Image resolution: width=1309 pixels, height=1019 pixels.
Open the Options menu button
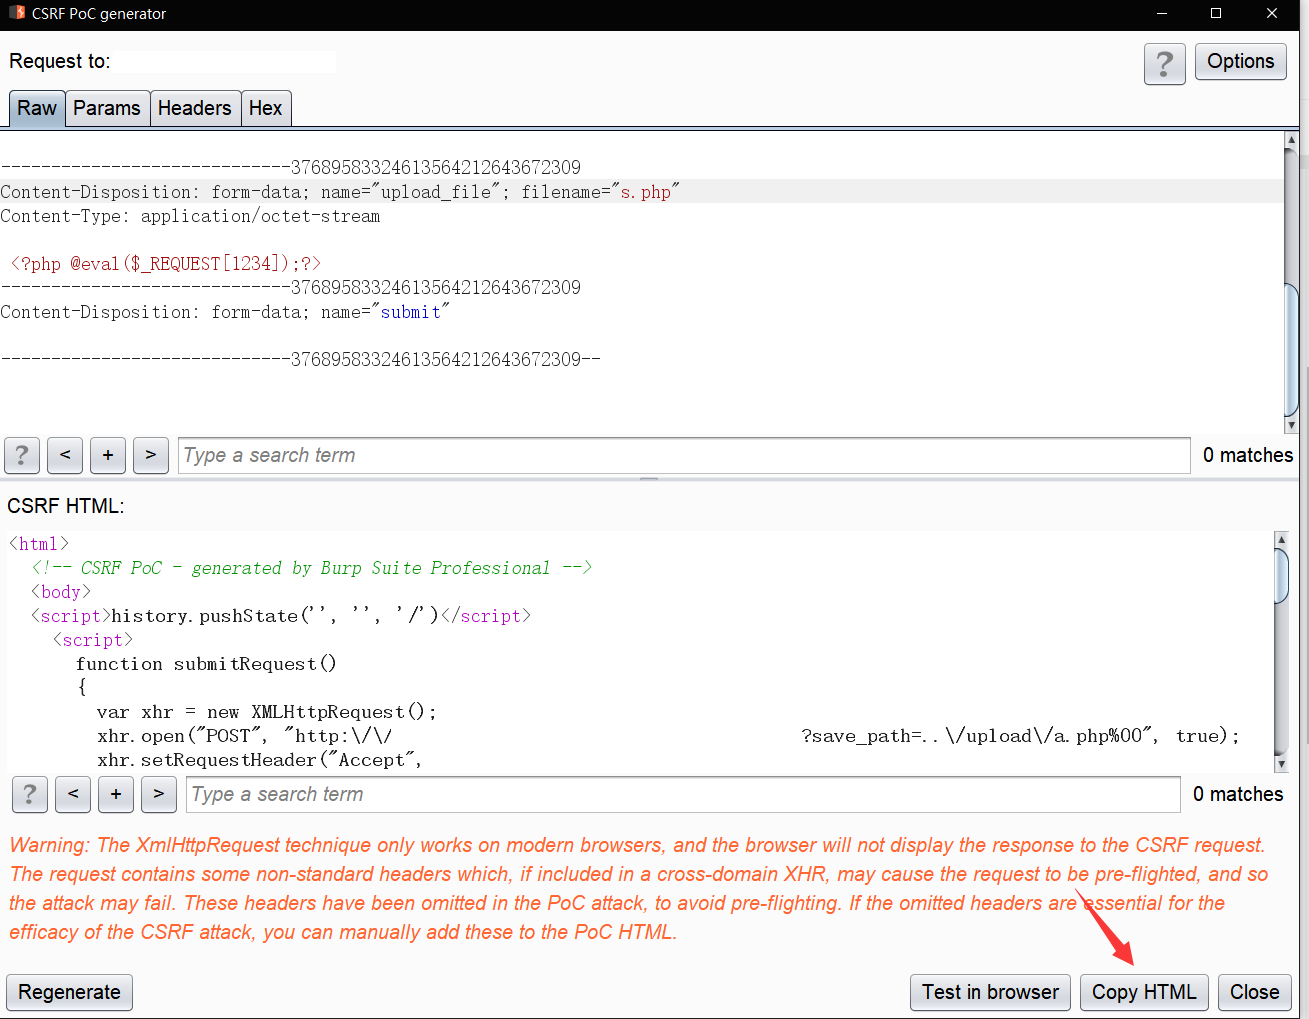[1240, 61]
